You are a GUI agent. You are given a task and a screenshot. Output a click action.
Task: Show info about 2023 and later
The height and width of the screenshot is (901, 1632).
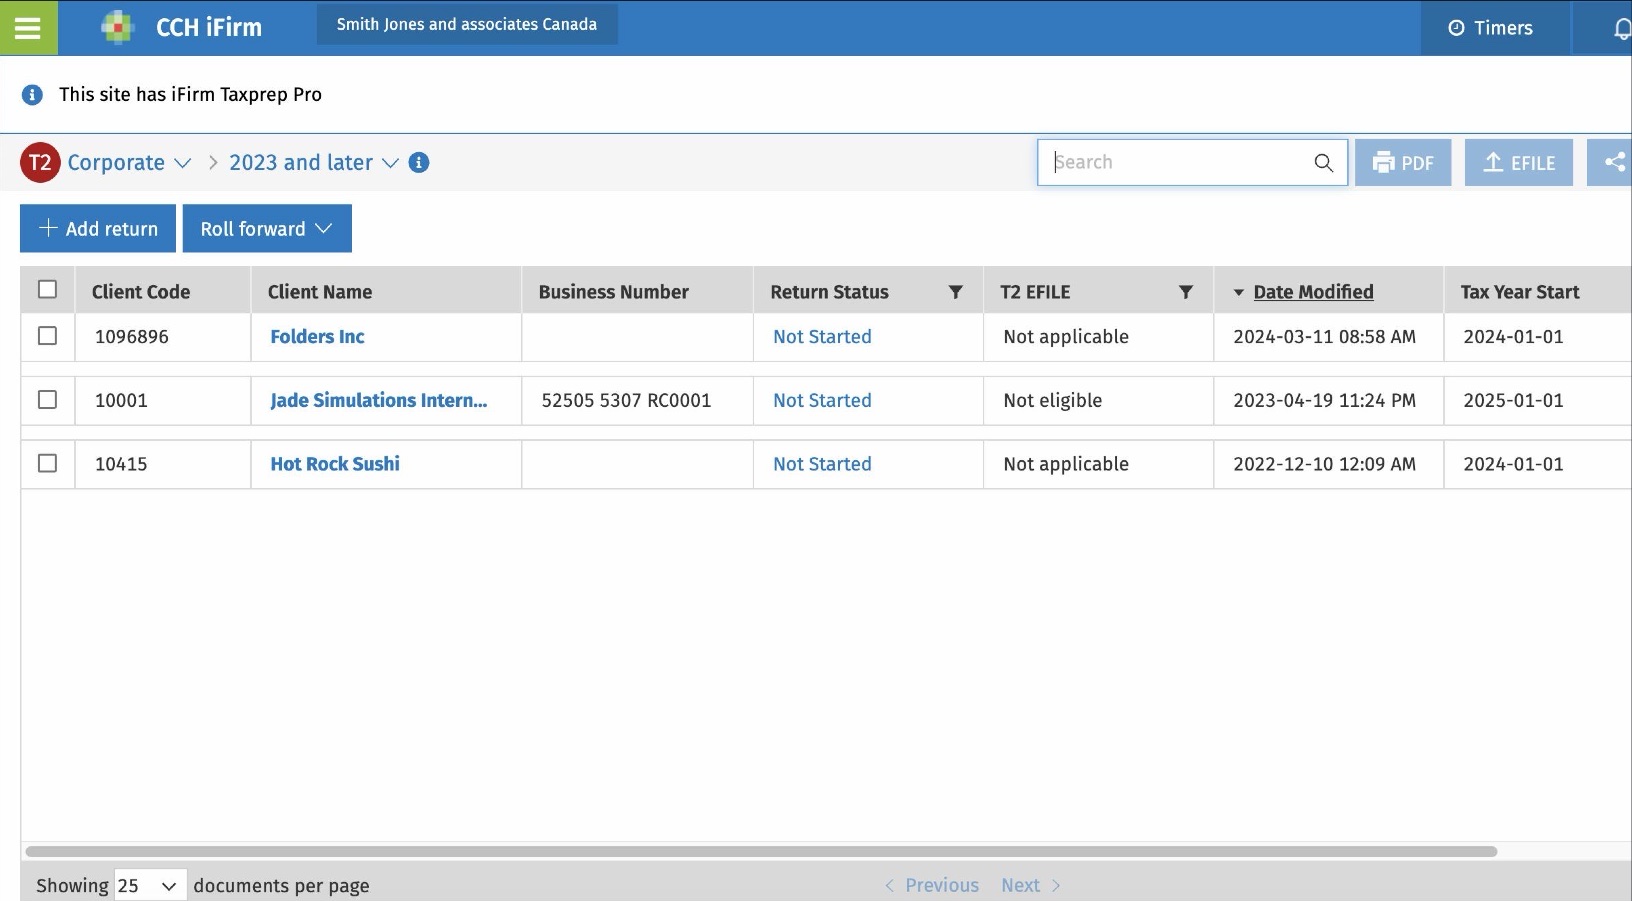pos(419,162)
